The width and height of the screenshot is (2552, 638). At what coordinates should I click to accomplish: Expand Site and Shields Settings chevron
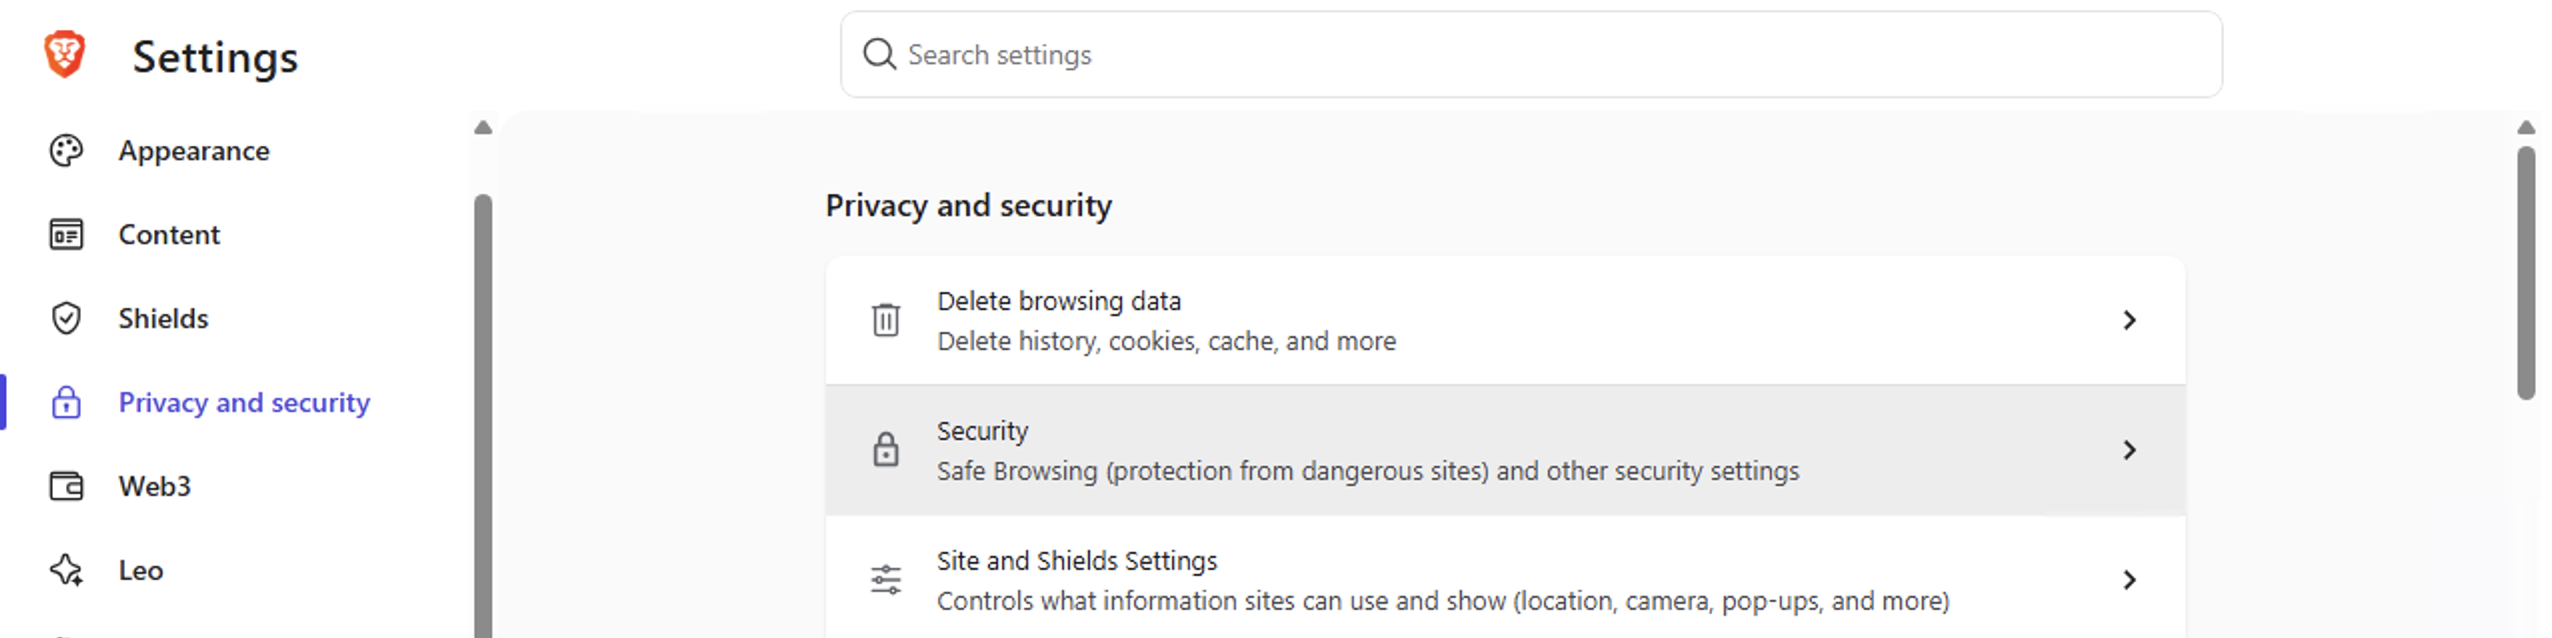tap(2129, 580)
